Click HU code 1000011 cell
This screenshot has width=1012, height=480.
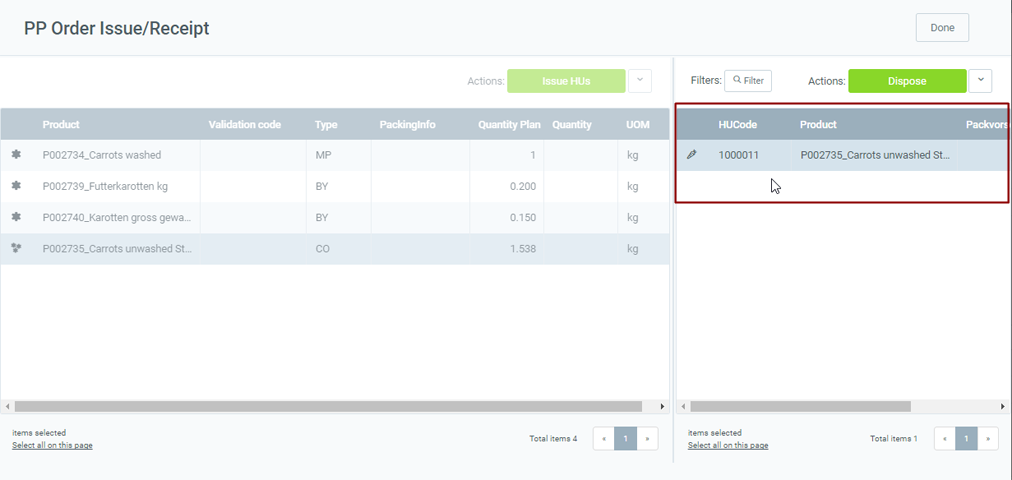[x=751, y=155]
